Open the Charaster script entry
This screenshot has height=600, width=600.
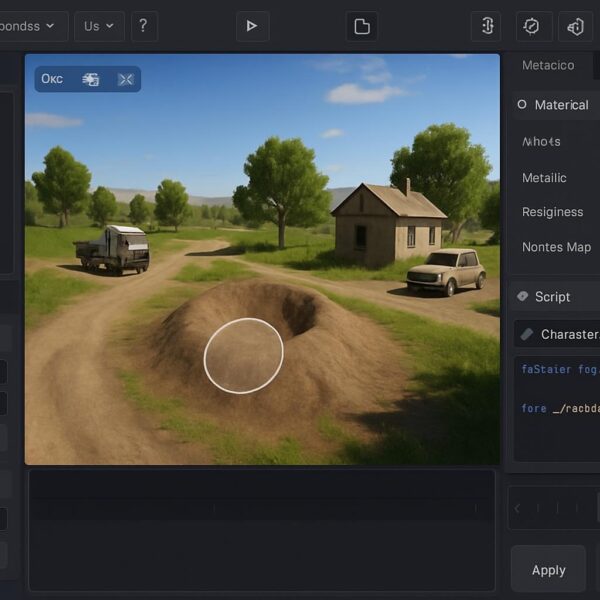click(x=557, y=334)
